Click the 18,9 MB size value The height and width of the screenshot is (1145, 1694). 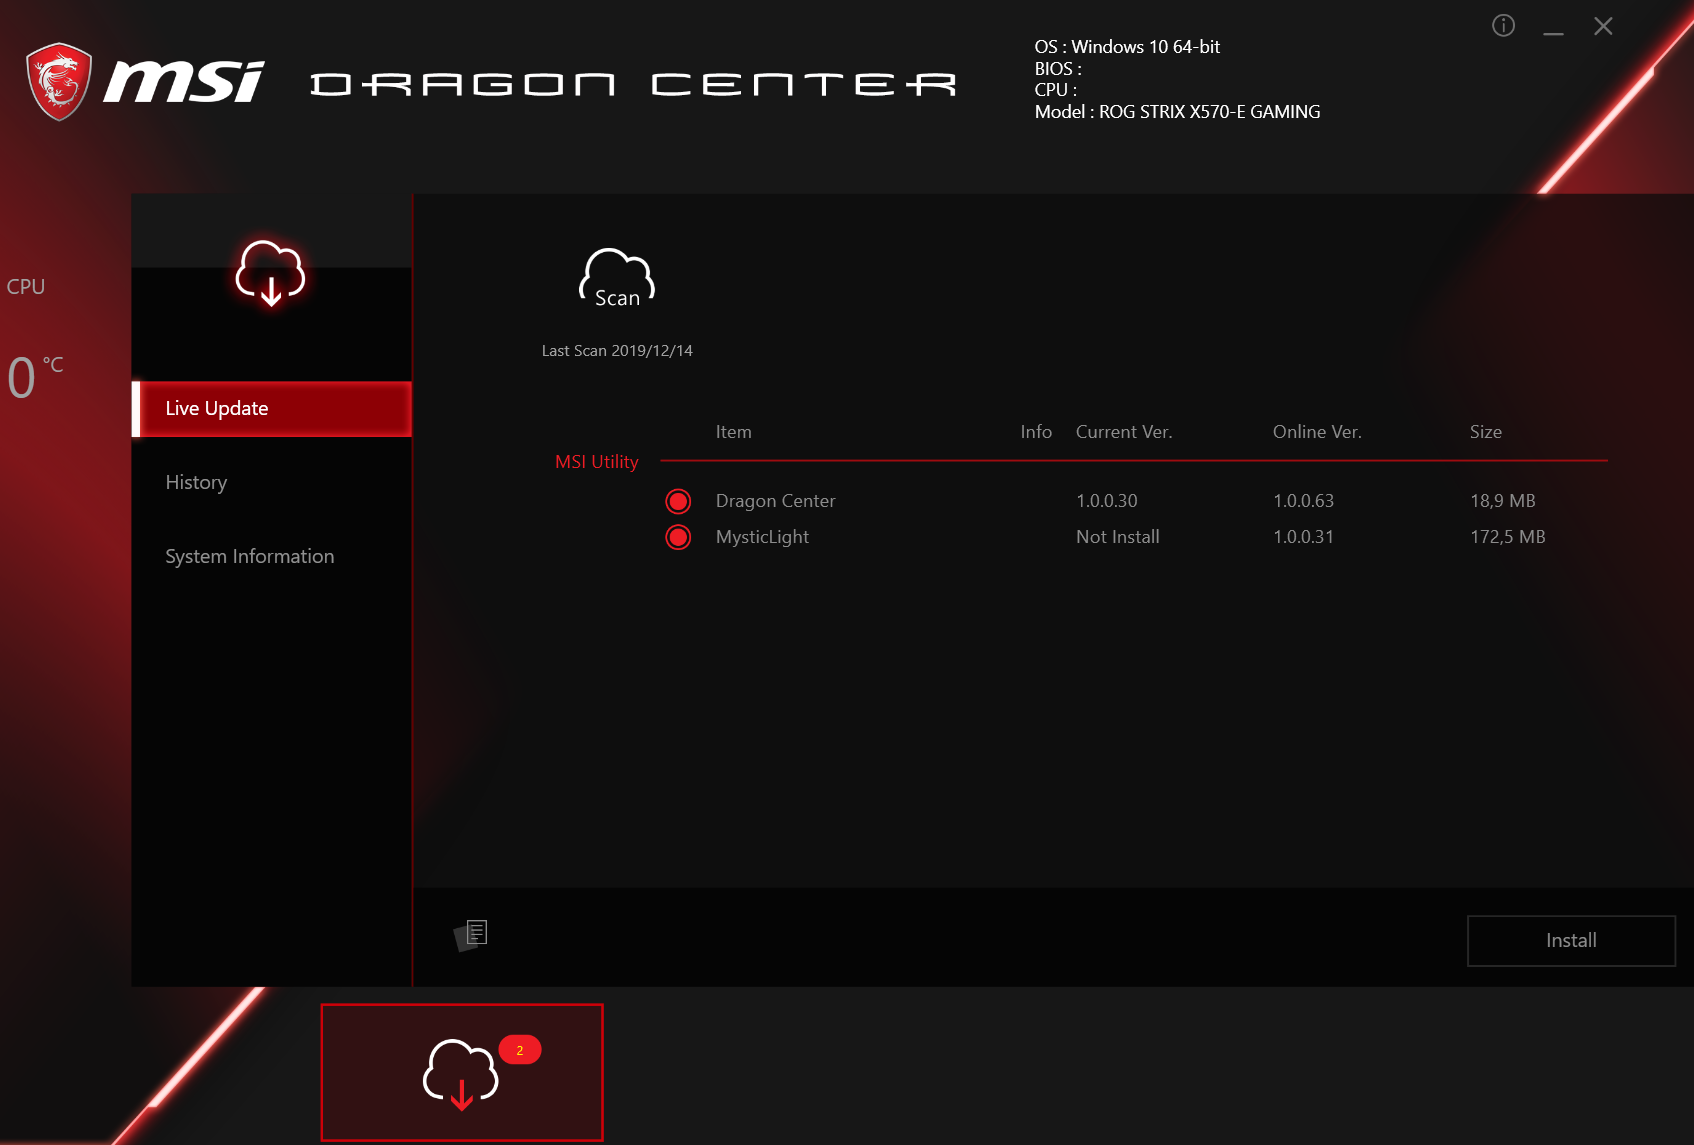coord(1503,501)
